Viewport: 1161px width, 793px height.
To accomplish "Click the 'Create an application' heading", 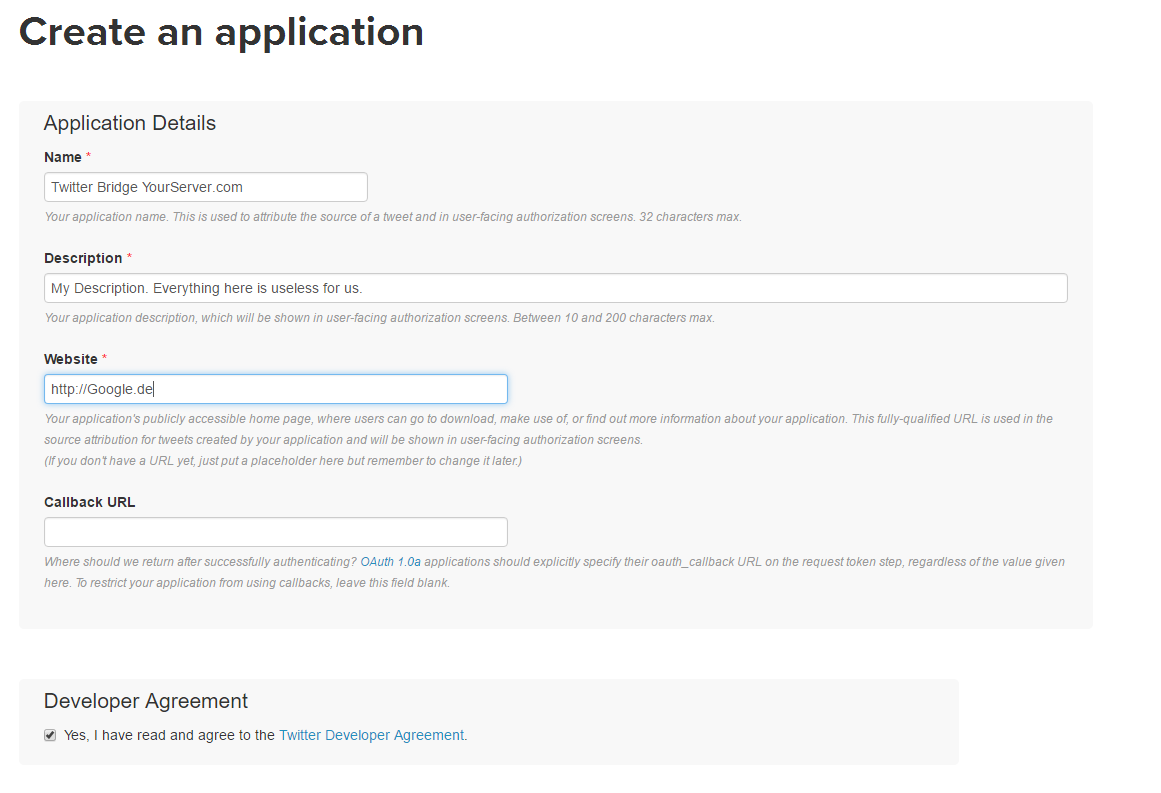I will pyautogui.click(x=221, y=33).
